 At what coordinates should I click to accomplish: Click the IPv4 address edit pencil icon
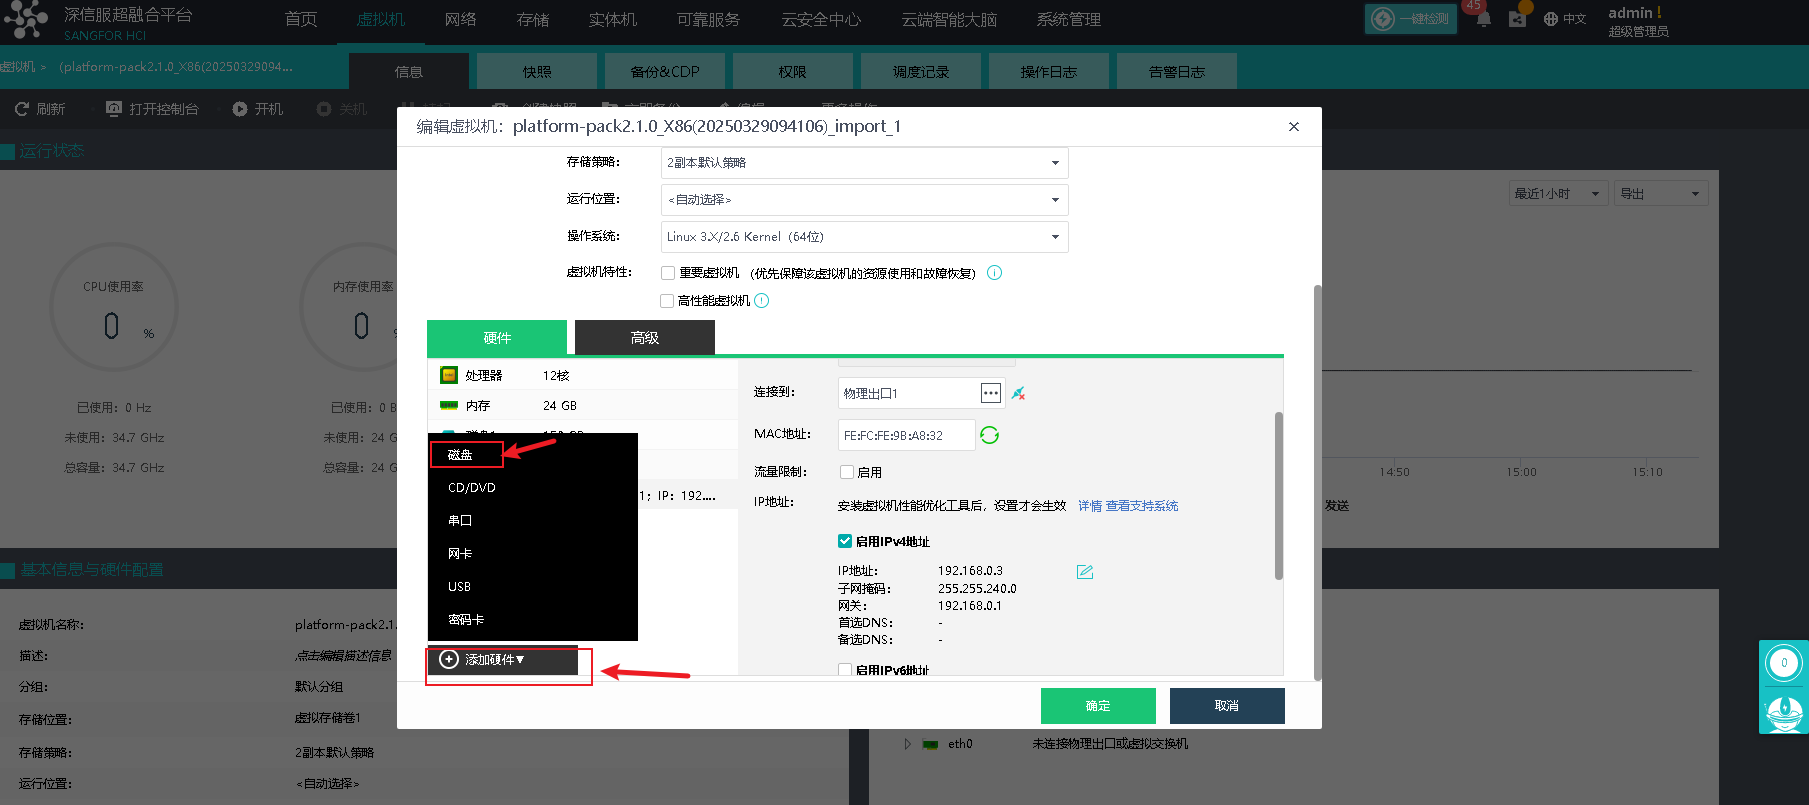(1084, 572)
